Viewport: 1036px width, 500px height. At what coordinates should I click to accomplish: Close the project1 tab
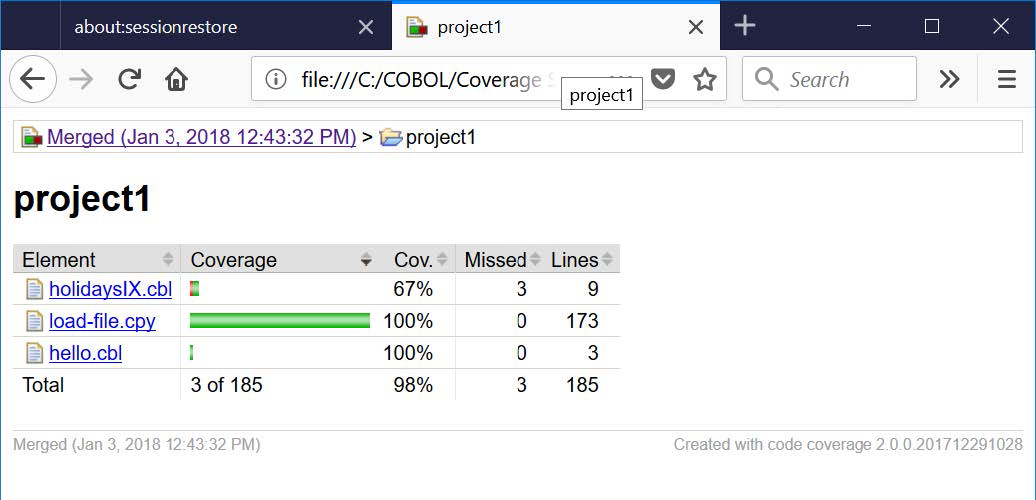(x=696, y=27)
